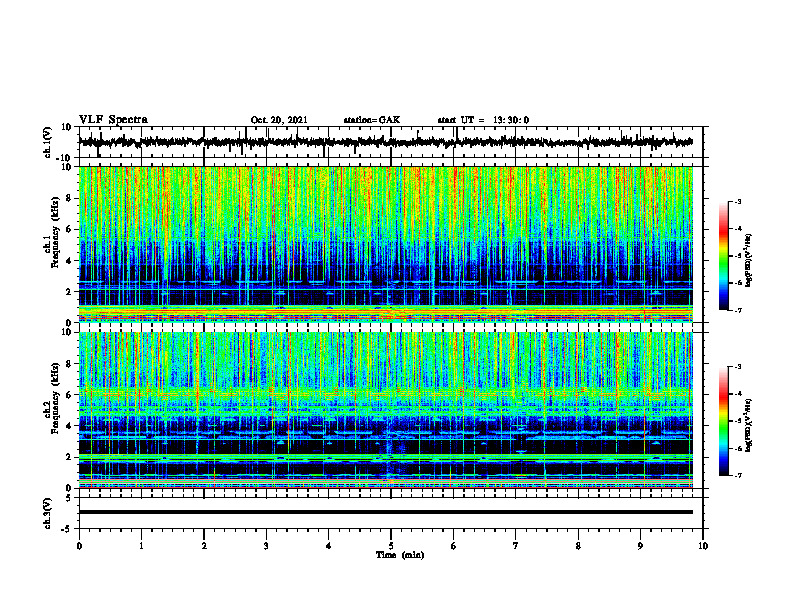792x612 pixels.
Task: Click the "start UT = 13:30:0" text
Action: pyautogui.click(x=483, y=120)
